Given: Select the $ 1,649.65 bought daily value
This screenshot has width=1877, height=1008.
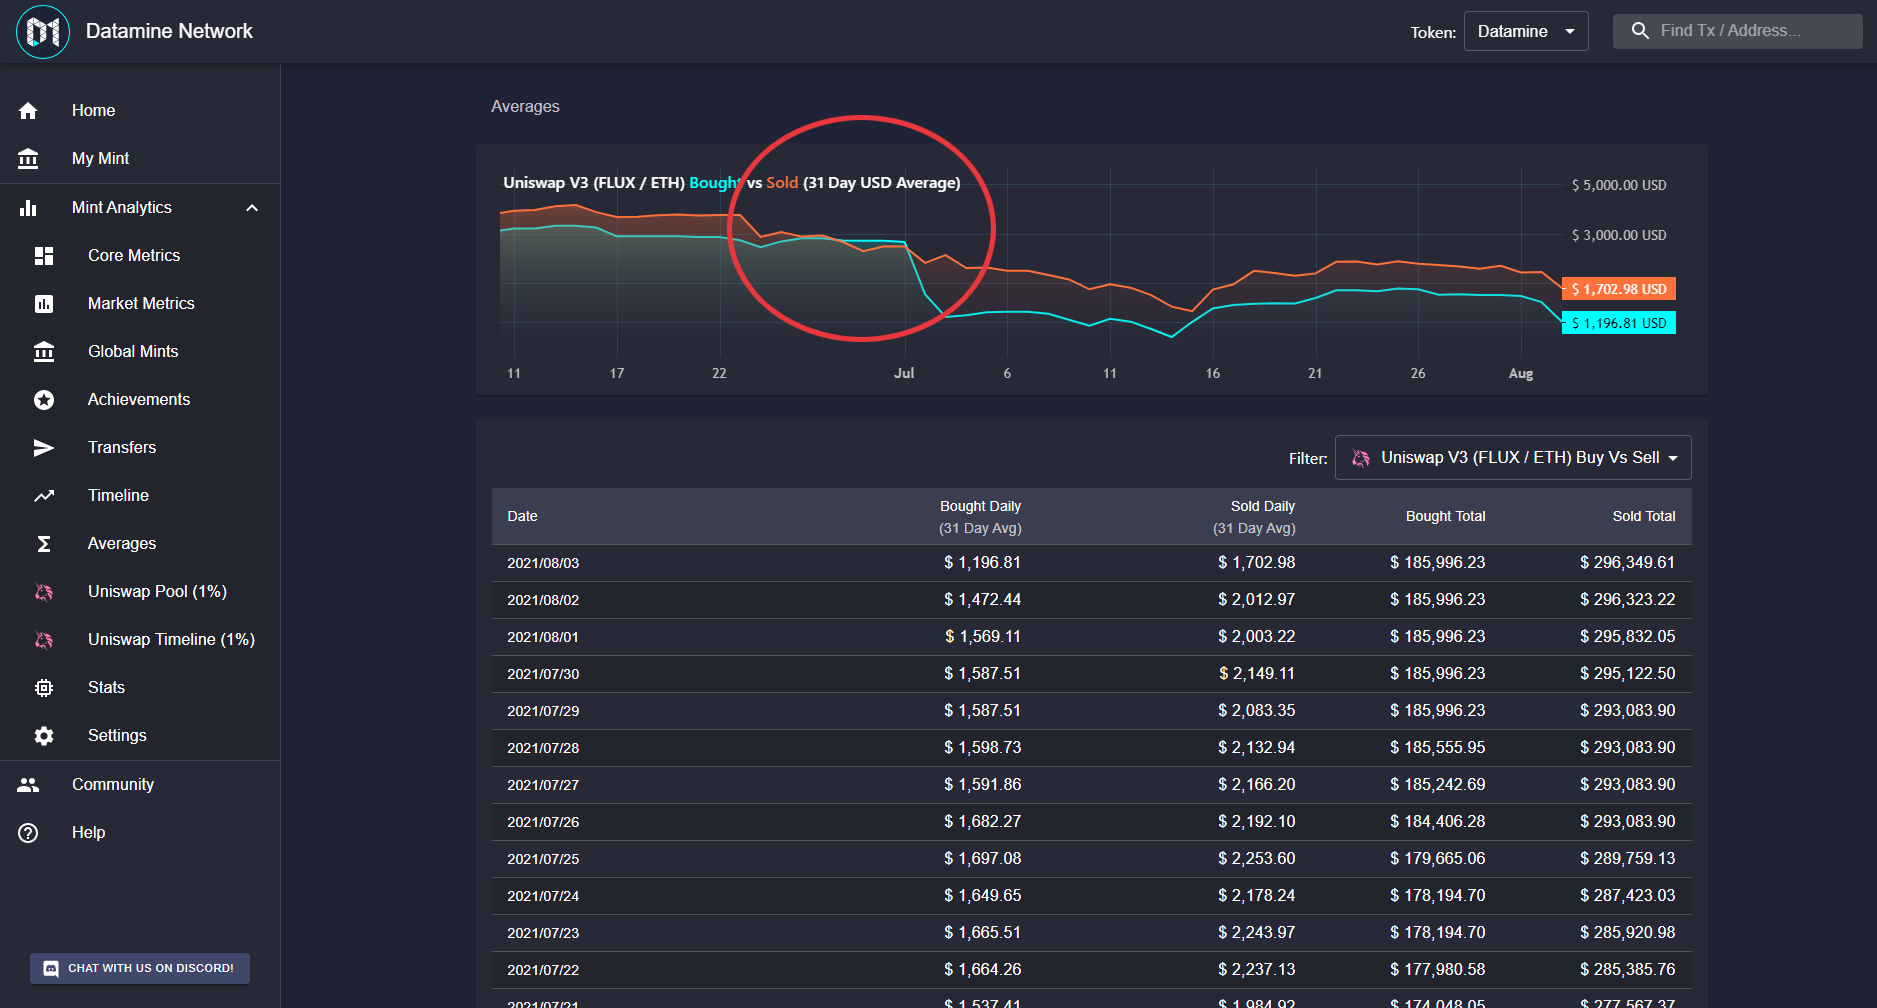Looking at the screenshot, I should [983, 896].
